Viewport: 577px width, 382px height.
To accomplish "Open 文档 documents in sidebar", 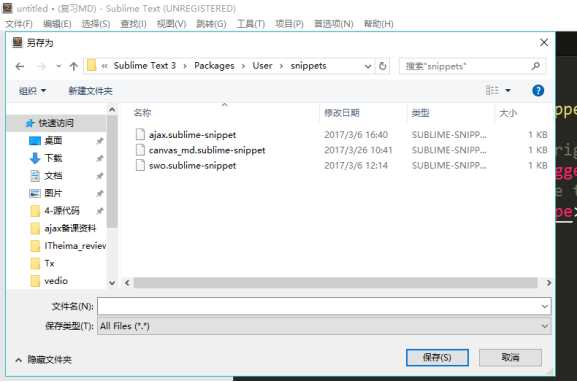I will (x=53, y=176).
